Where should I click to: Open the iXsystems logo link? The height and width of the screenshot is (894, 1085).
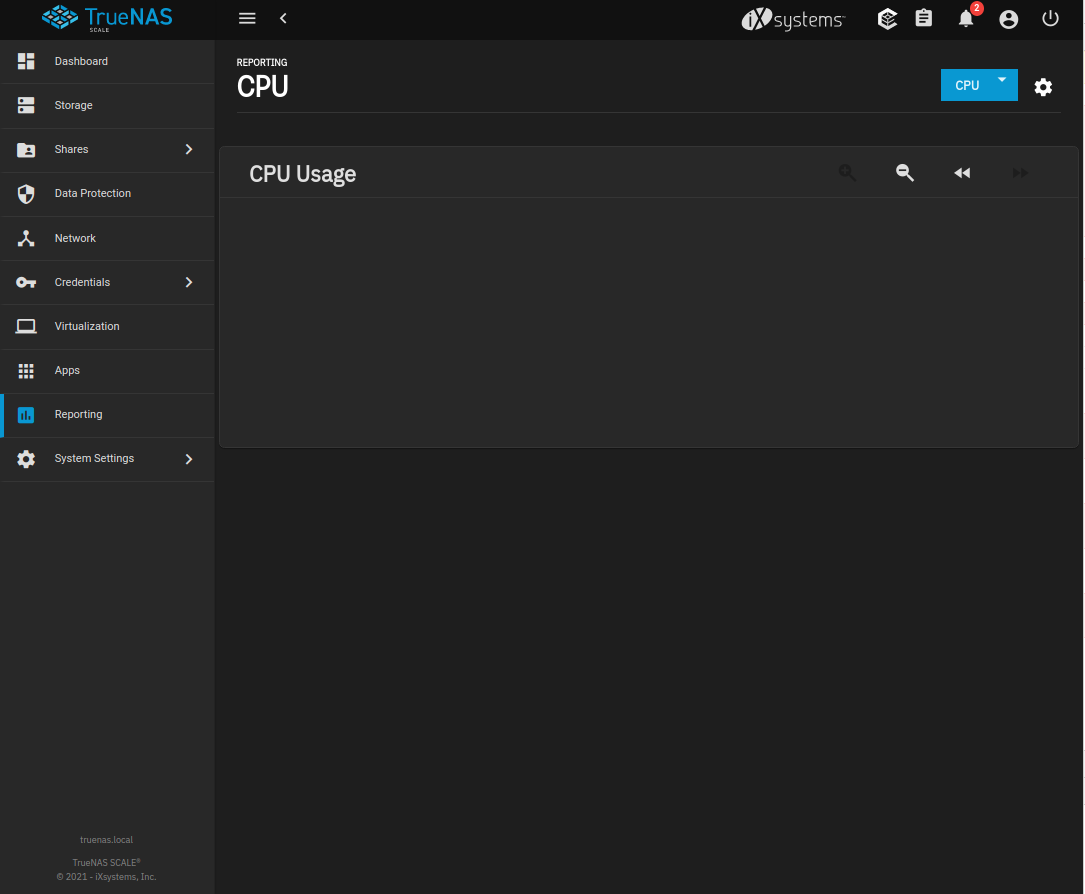pos(793,19)
